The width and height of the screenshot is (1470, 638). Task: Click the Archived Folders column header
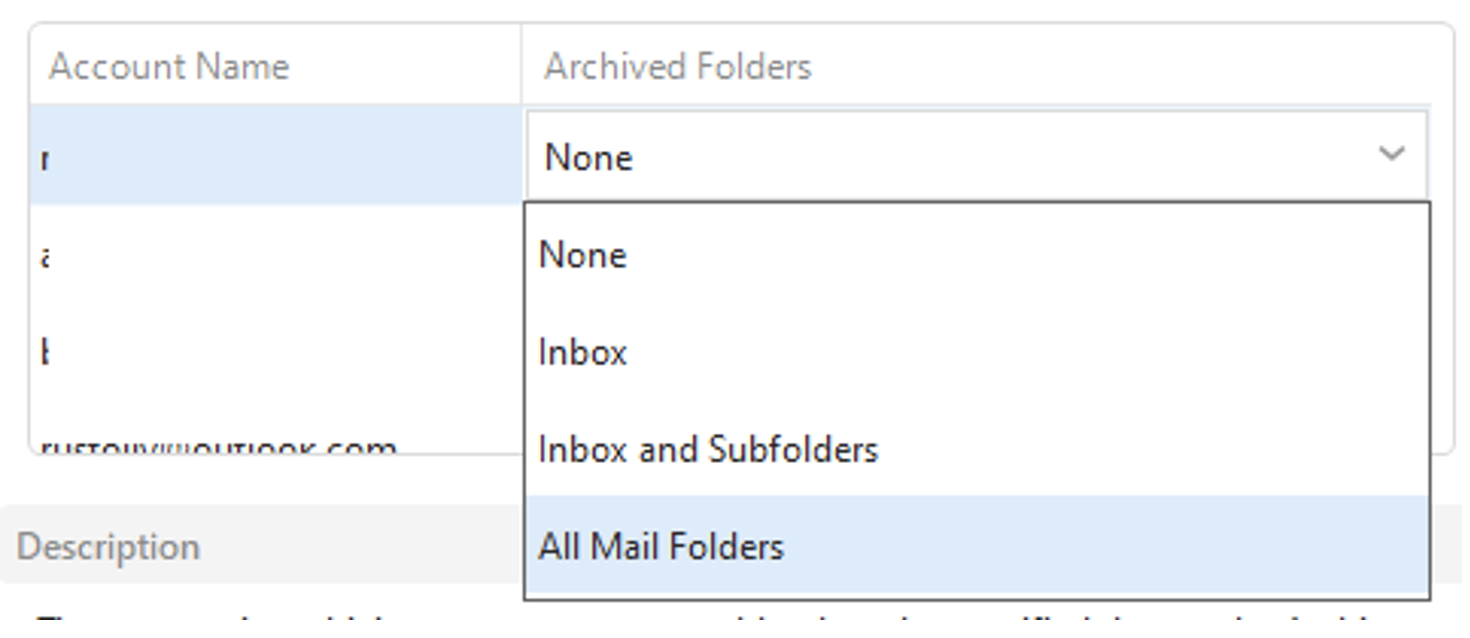[986, 66]
